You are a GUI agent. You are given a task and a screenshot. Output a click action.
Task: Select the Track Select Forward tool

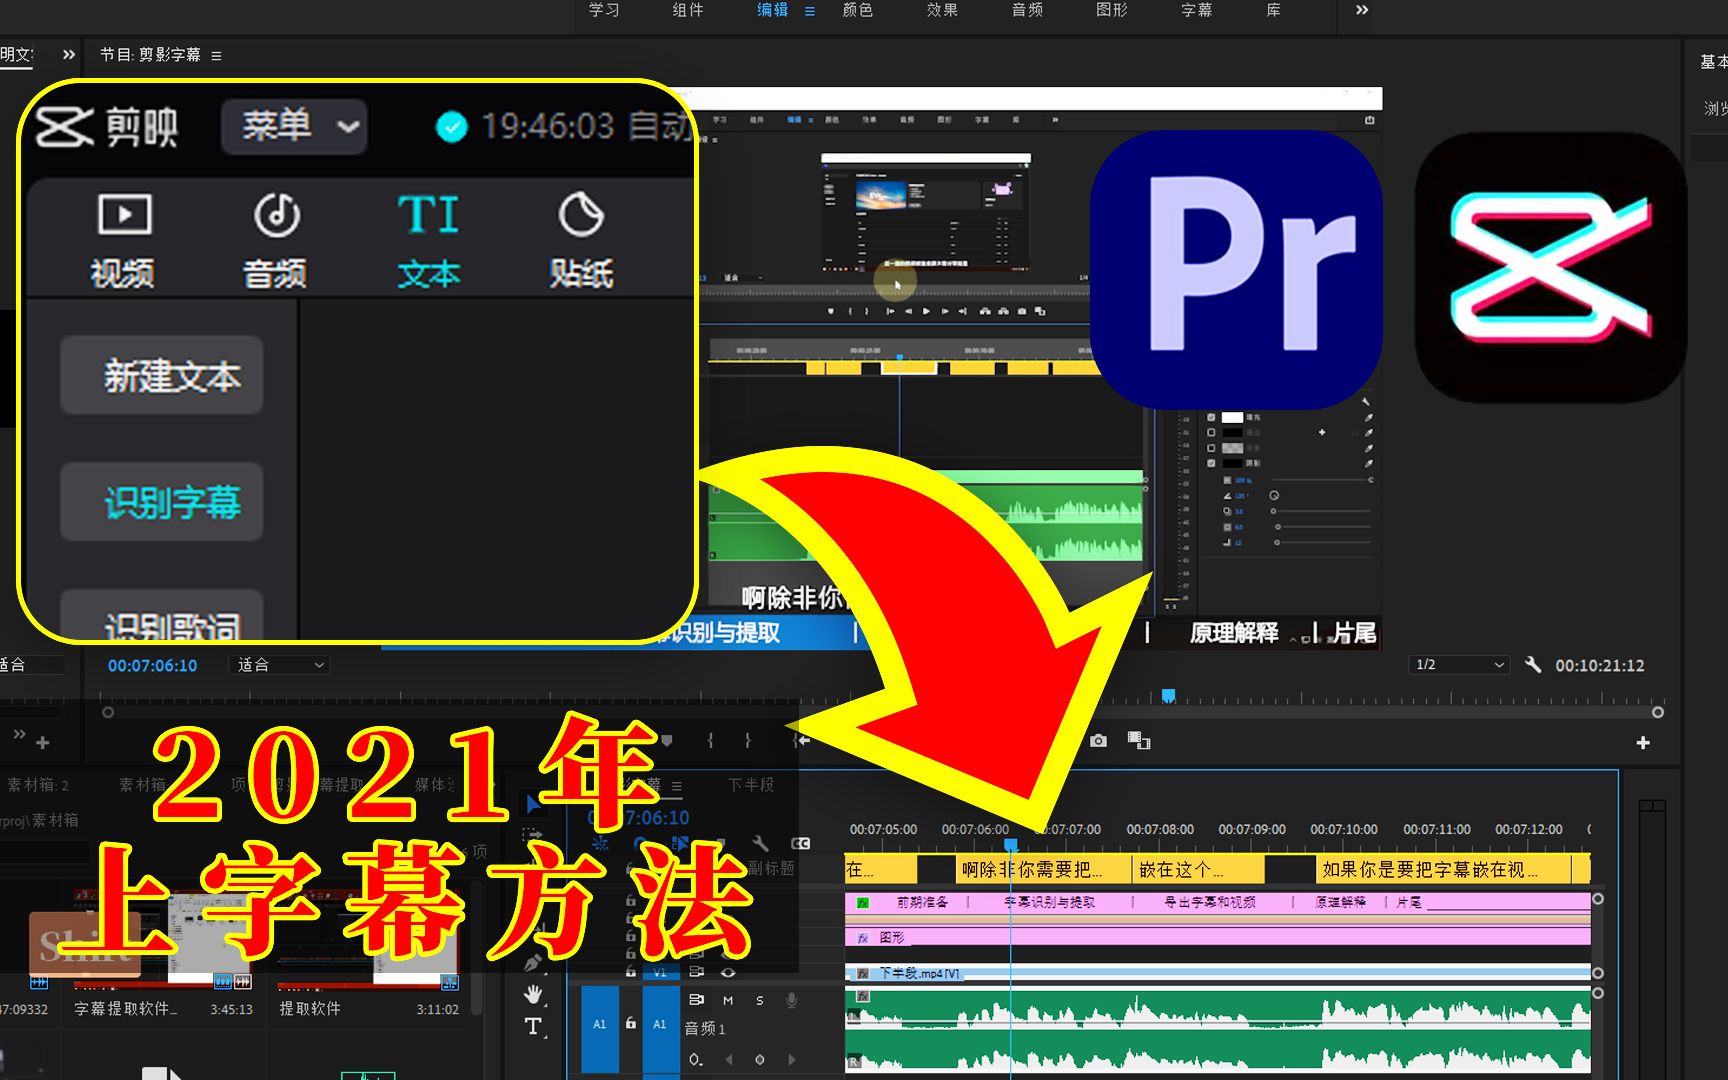pos(532,833)
